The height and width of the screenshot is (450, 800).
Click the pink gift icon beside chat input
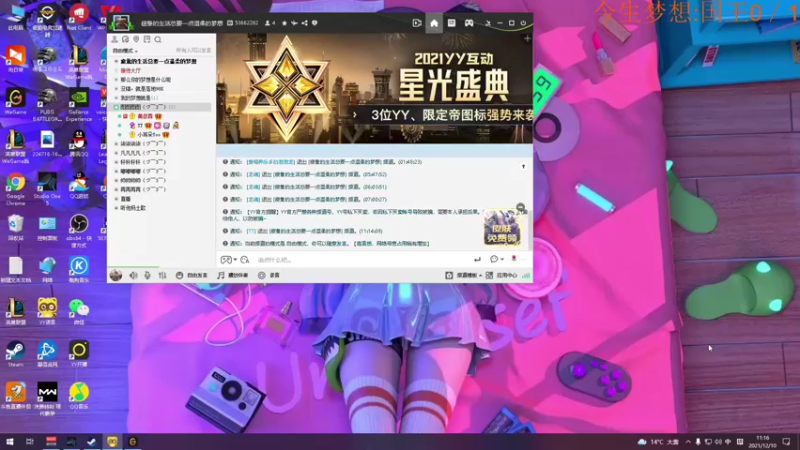(514, 259)
